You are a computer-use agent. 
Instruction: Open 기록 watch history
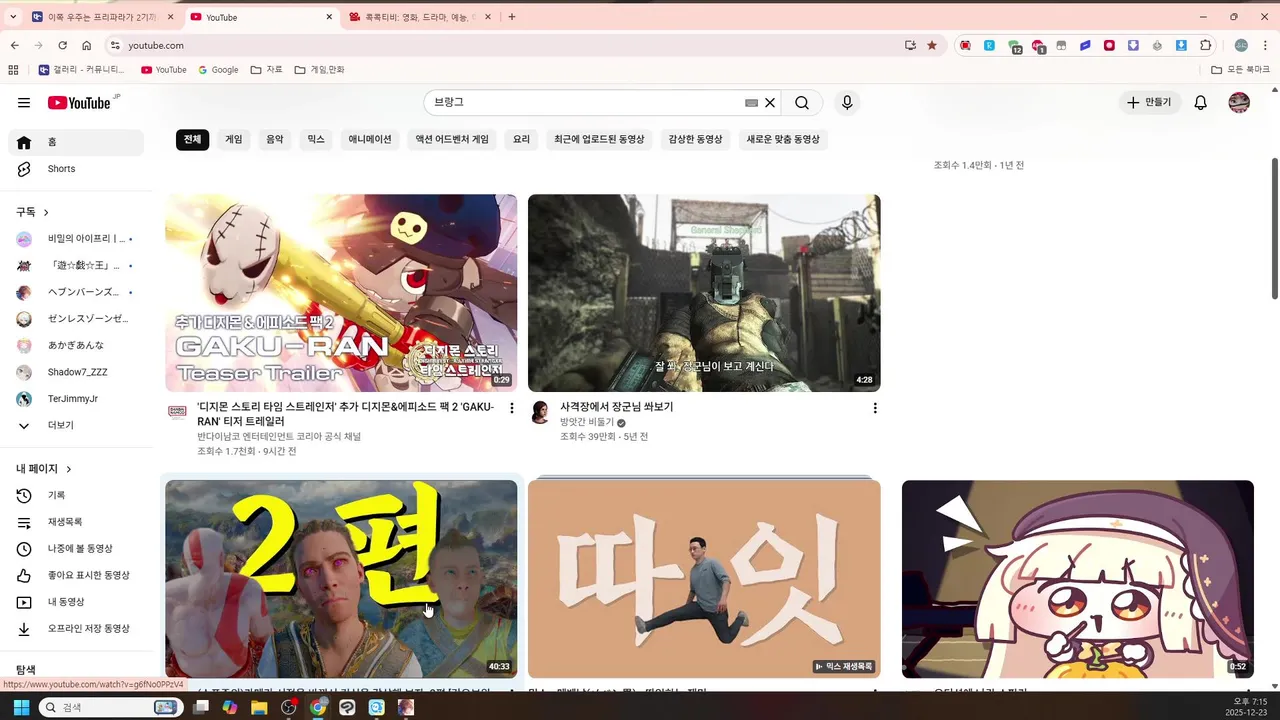76,495
